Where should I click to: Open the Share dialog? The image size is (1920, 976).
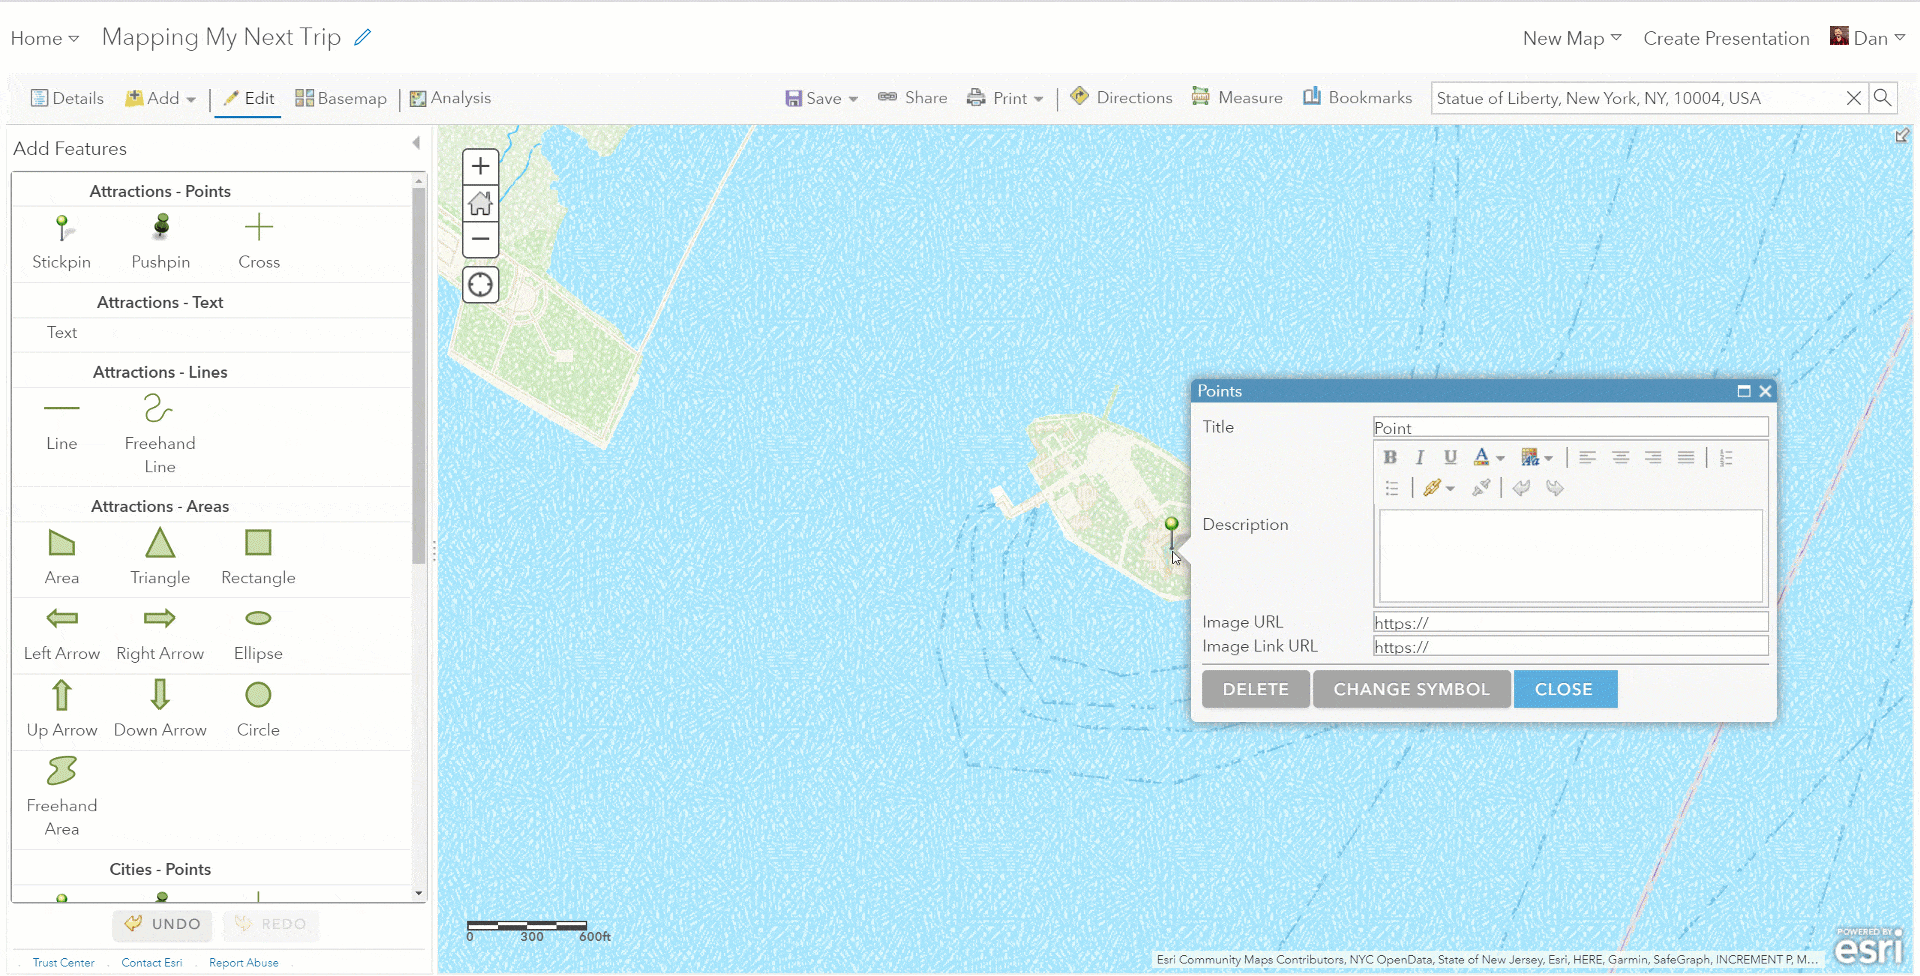point(913,98)
